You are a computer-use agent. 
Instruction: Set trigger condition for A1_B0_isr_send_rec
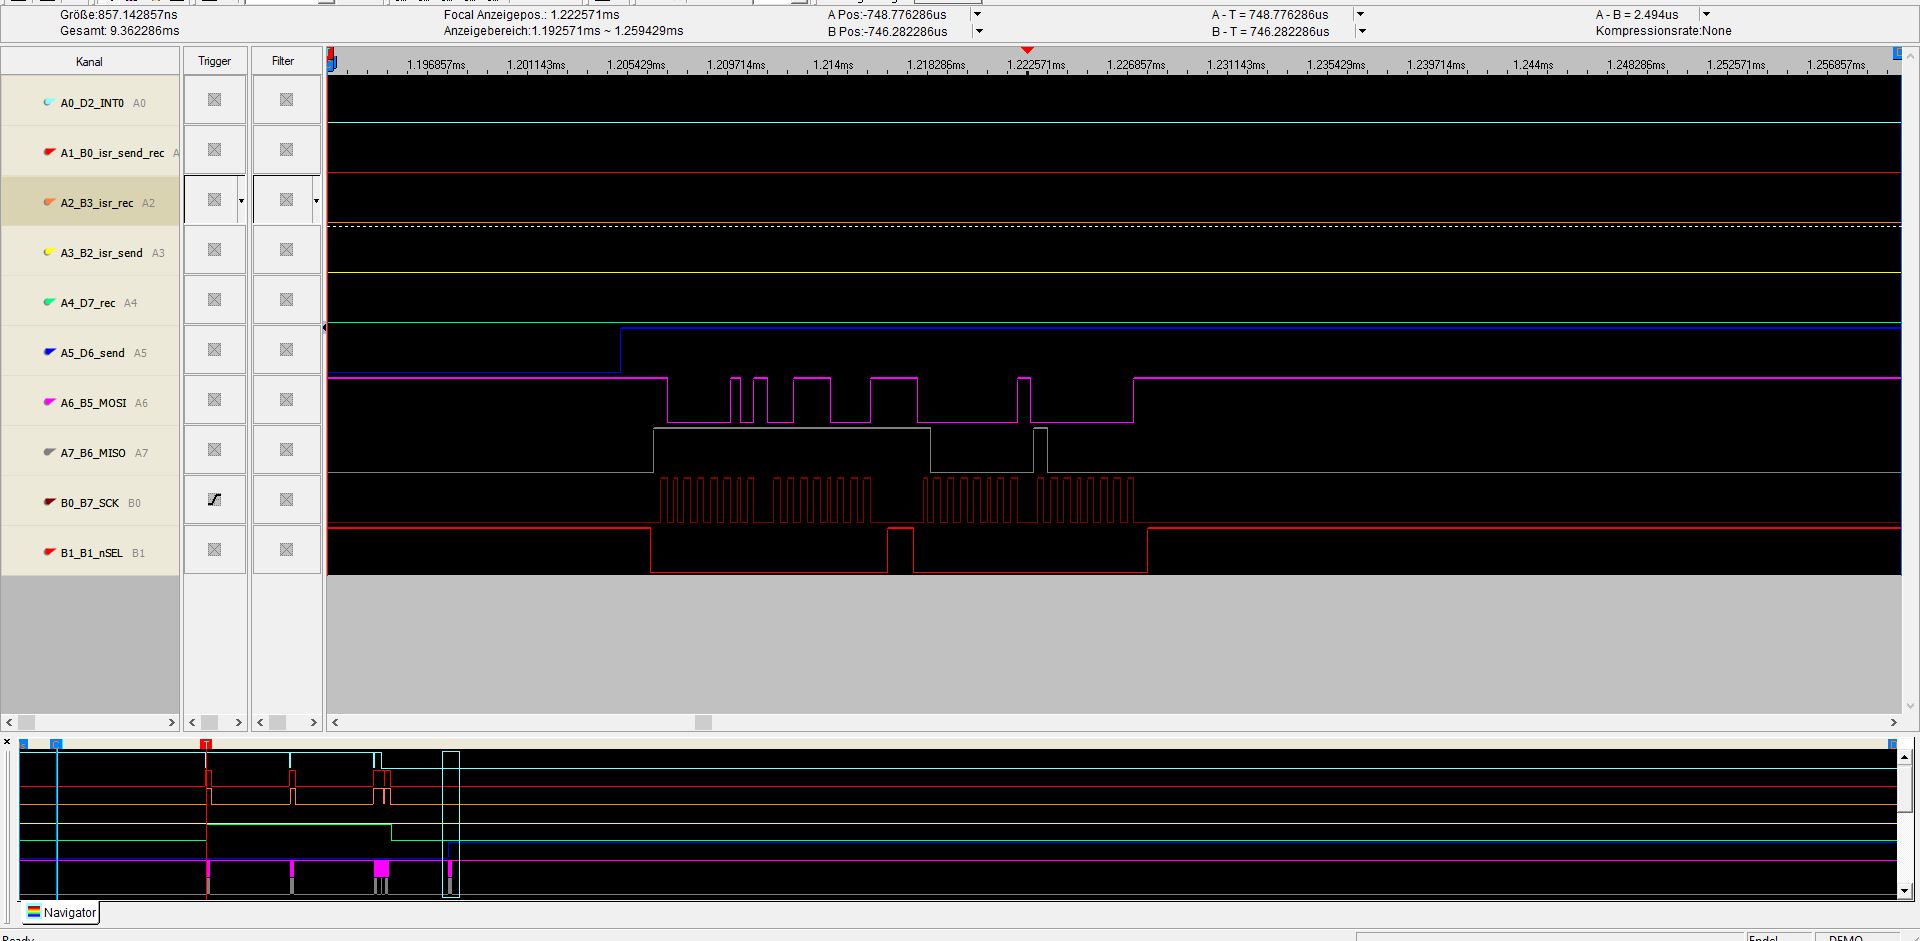pos(214,150)
